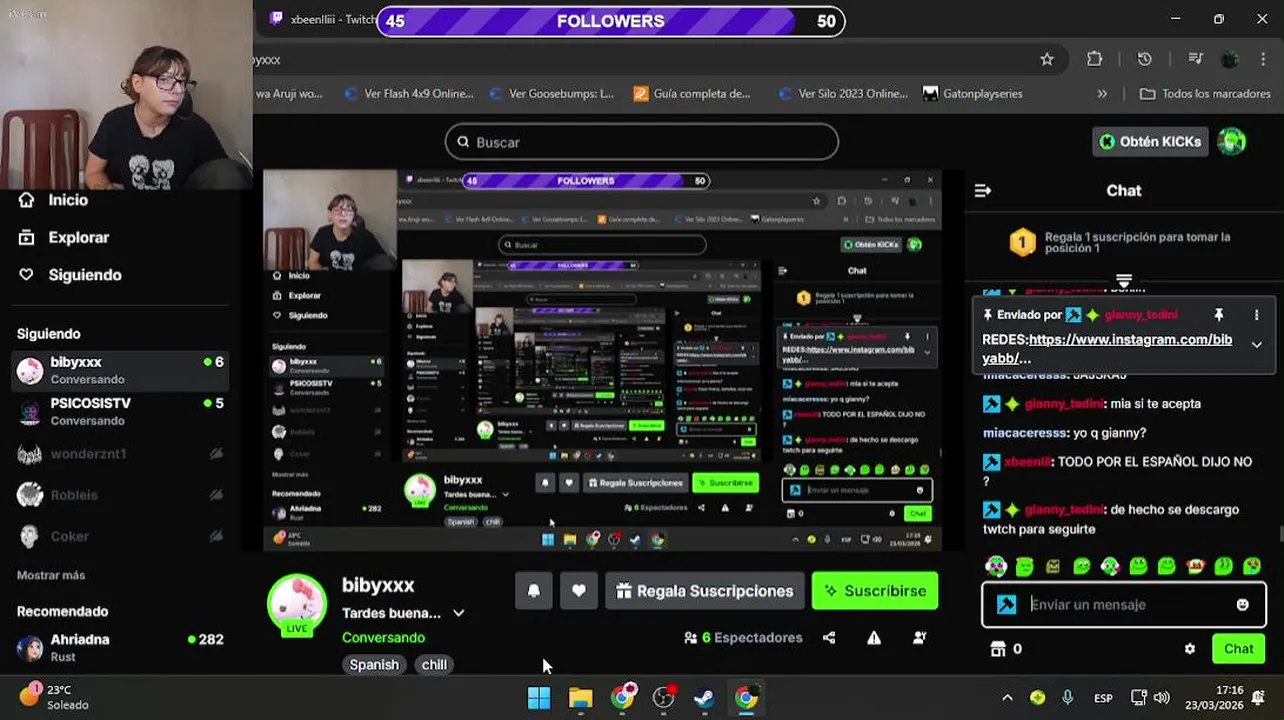The width and height of the screenshot is (1284, 720).
Task: Open the user profile avatar menu
Action: point(1231,142)
